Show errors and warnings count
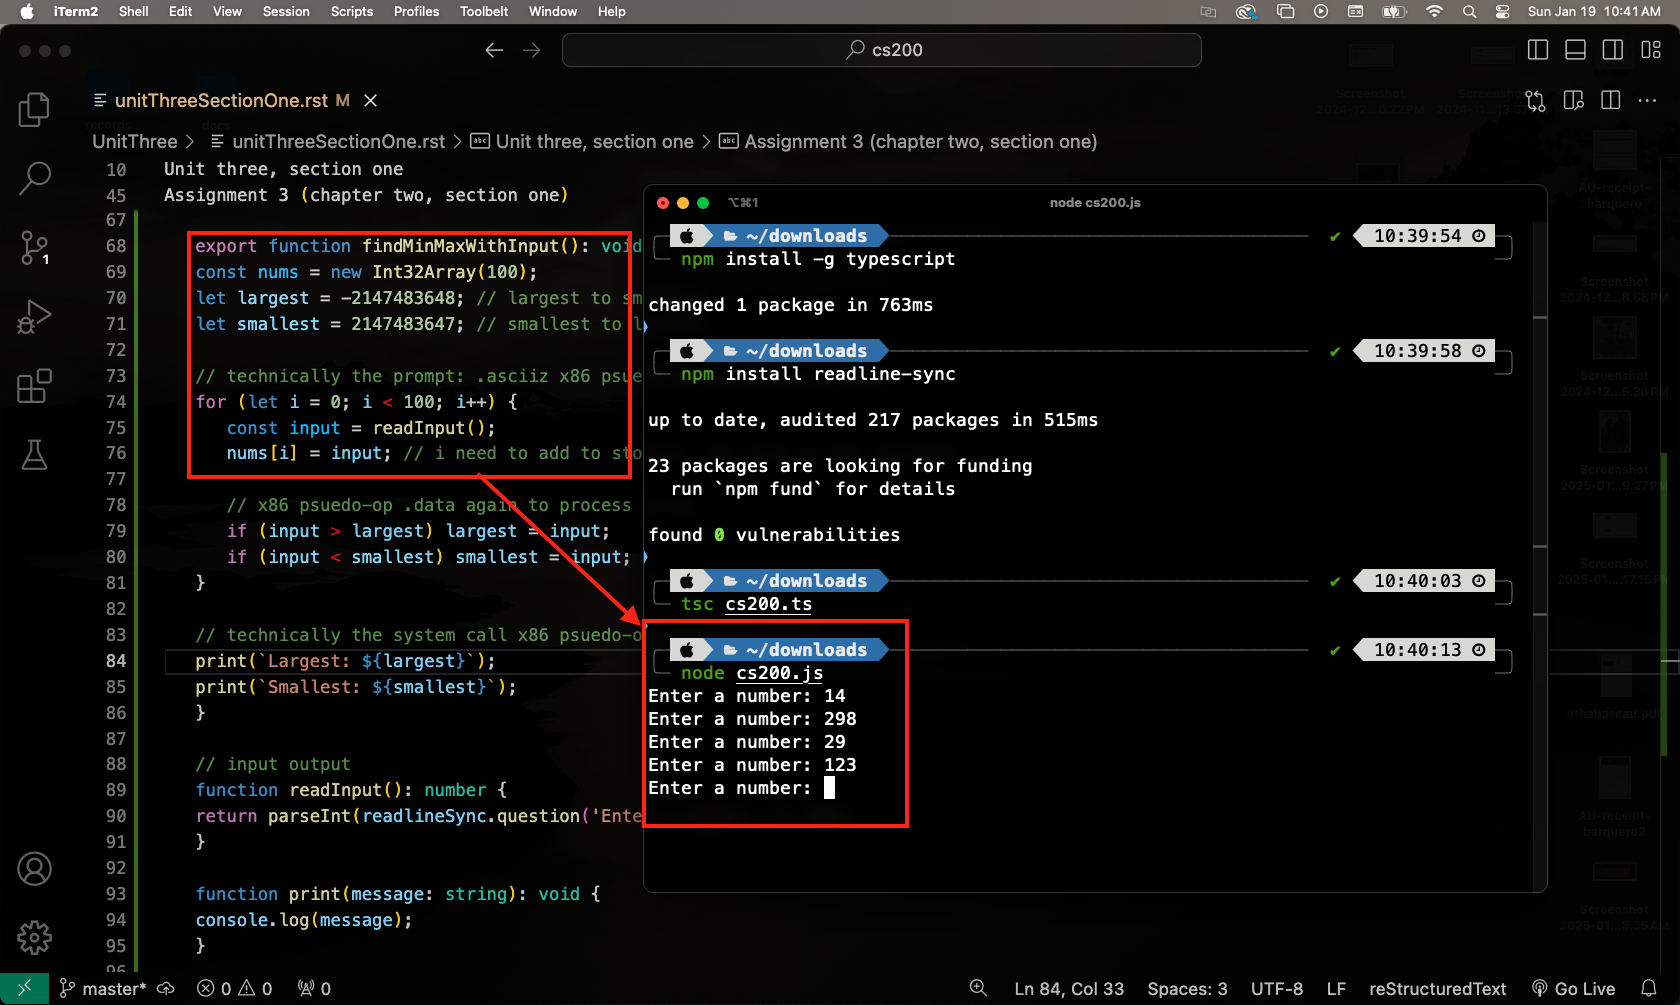This screenshot has width=1680, height=1005. [x=235, y=988]
